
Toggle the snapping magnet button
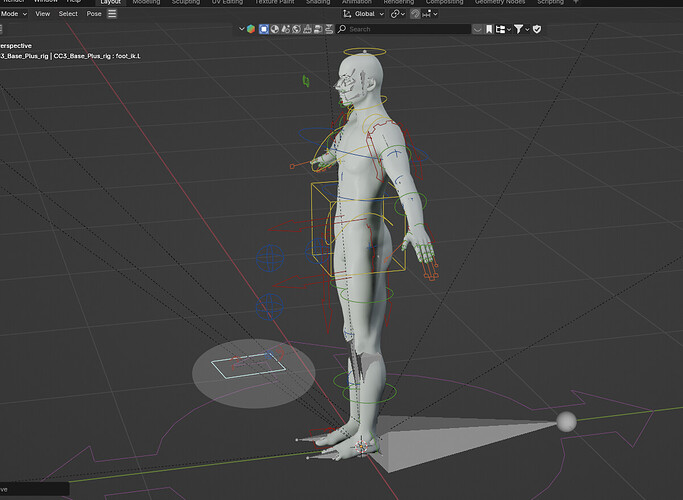[415, 14]
